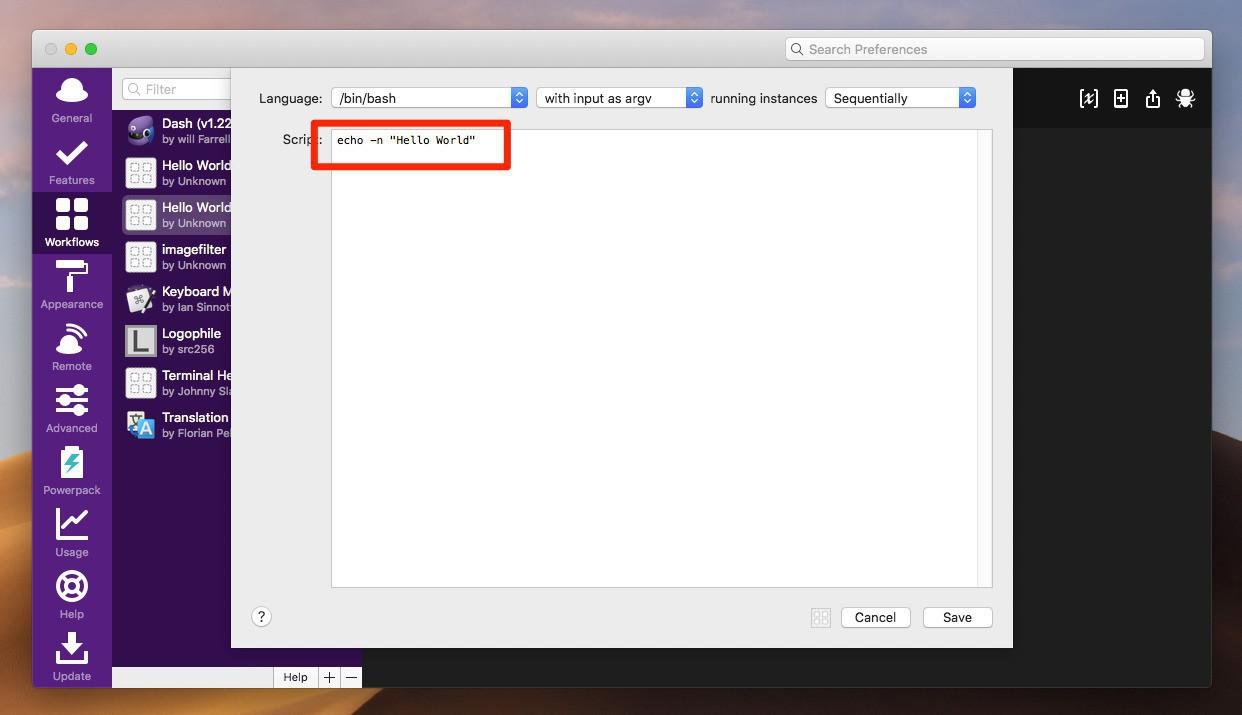Image resolution: width=1242 pixels, height=715 pixels.
Task: Select the Translation workflow
Action: [x=176, y=425]
